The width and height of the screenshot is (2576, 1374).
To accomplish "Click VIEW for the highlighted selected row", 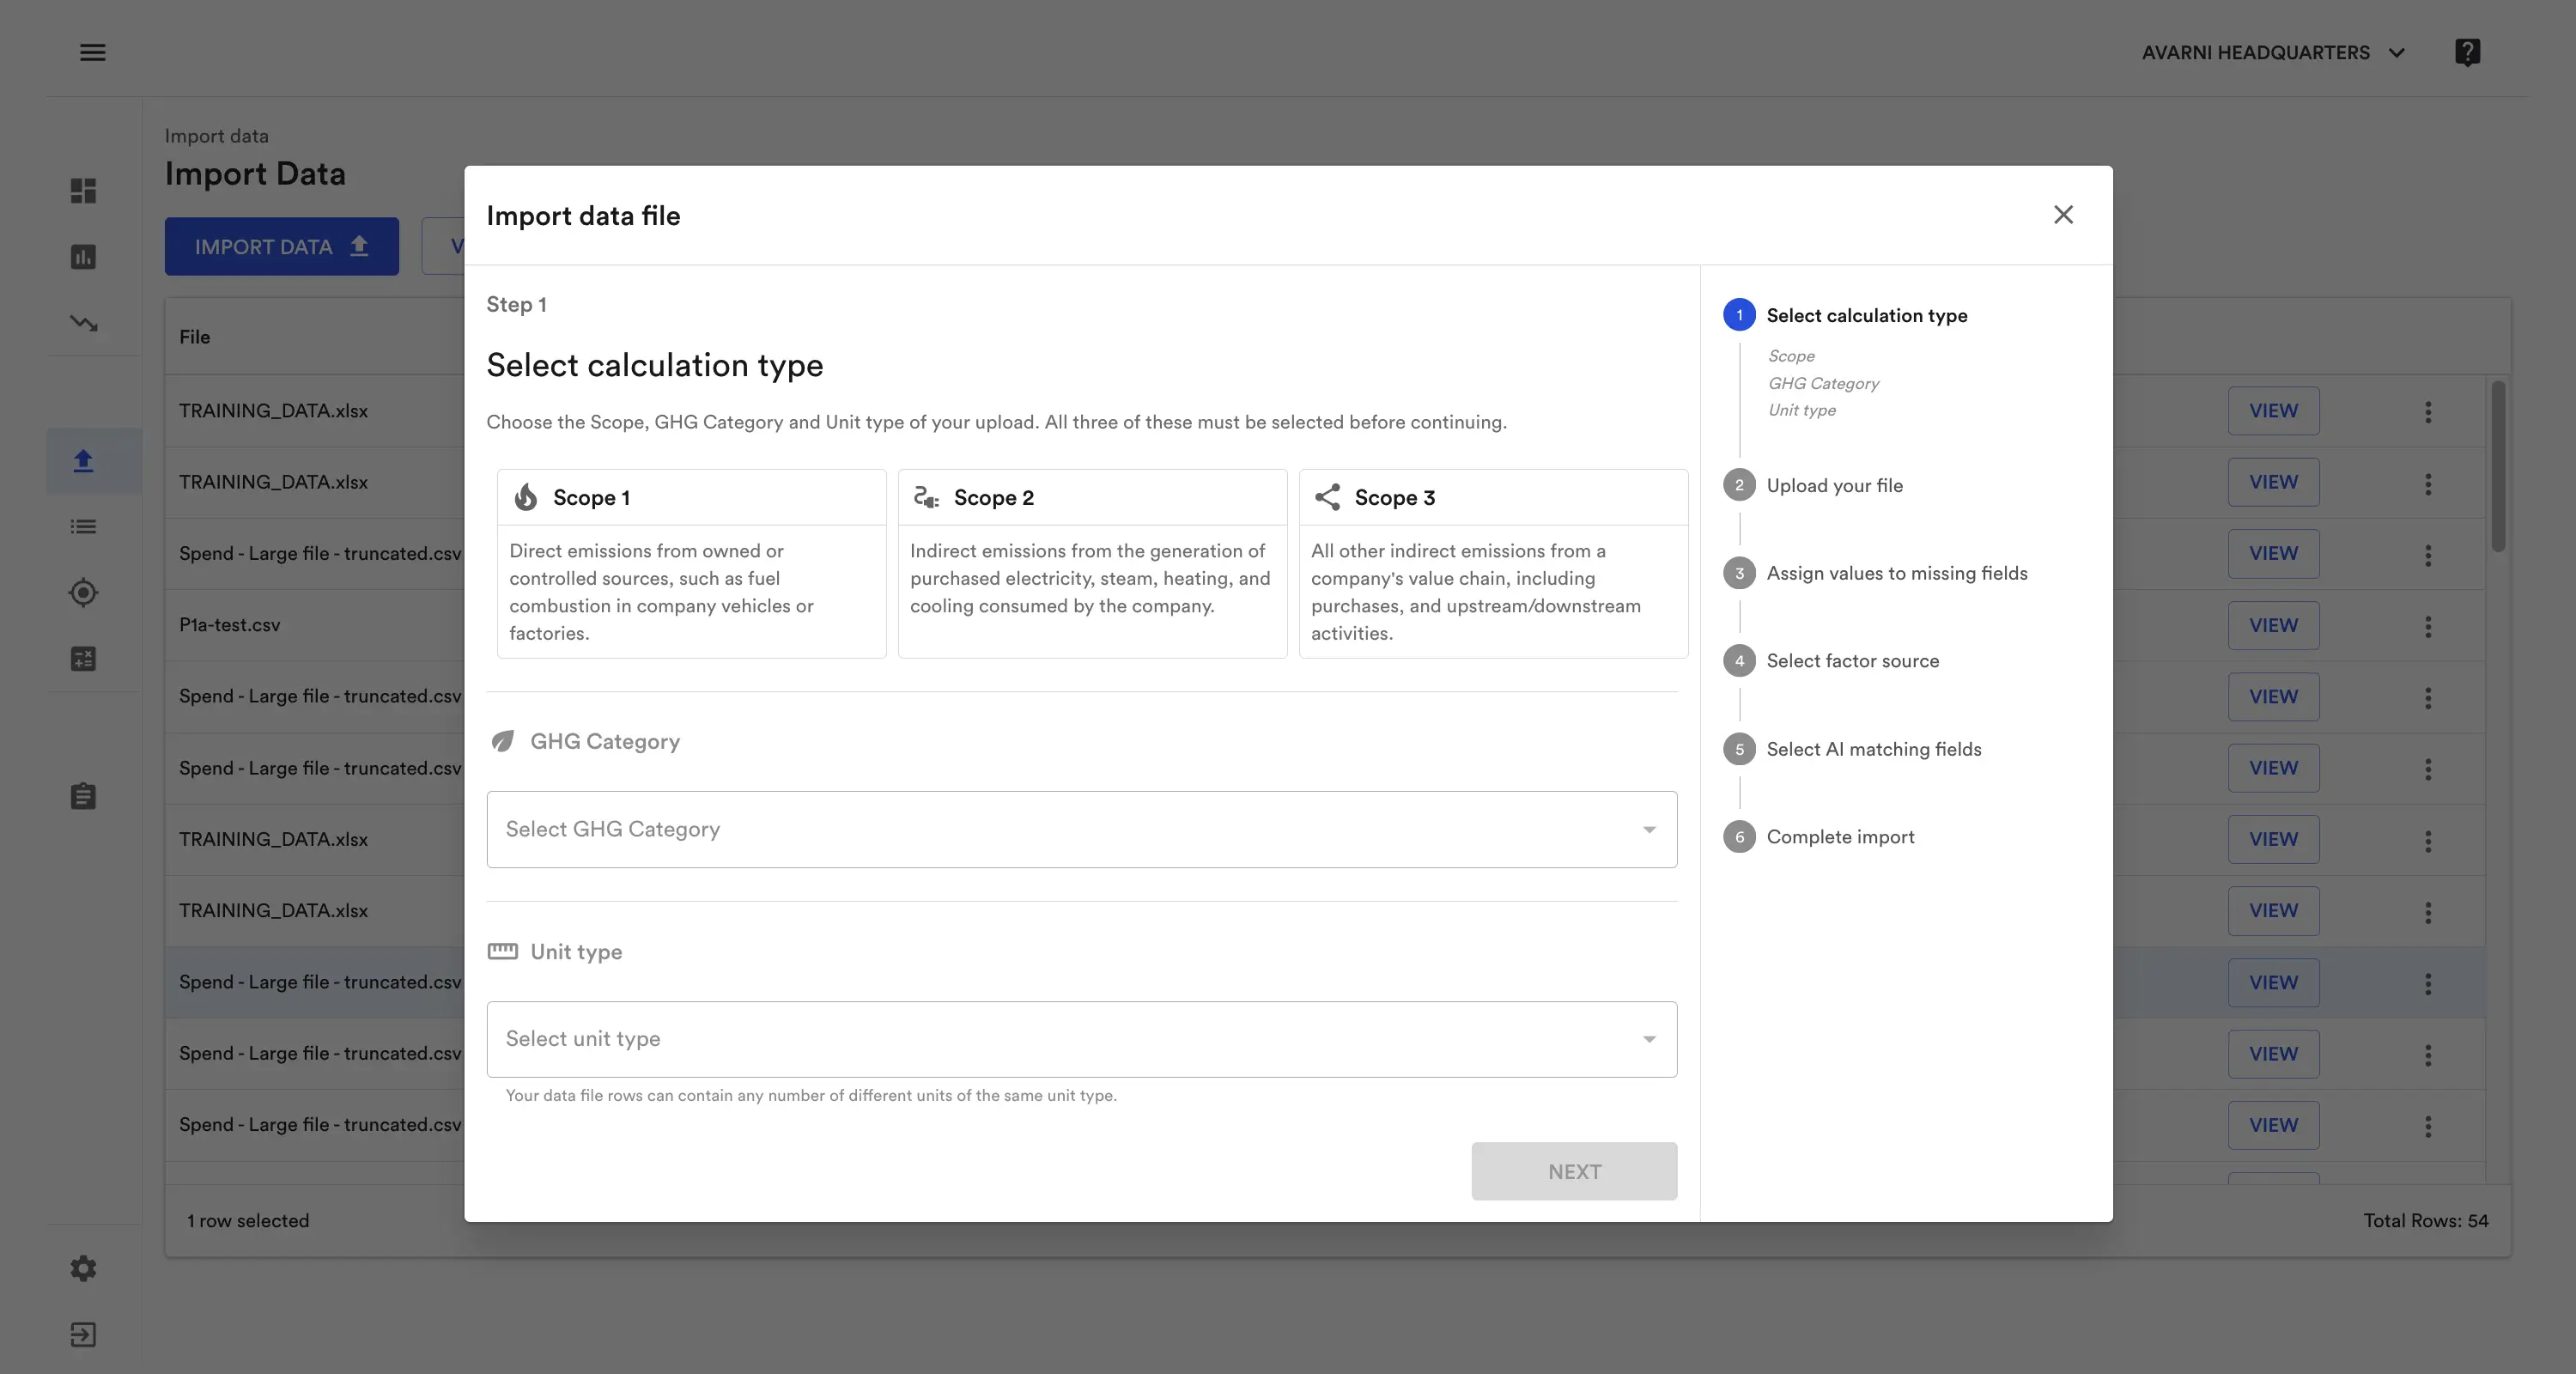I will [x=2273, y=982].
